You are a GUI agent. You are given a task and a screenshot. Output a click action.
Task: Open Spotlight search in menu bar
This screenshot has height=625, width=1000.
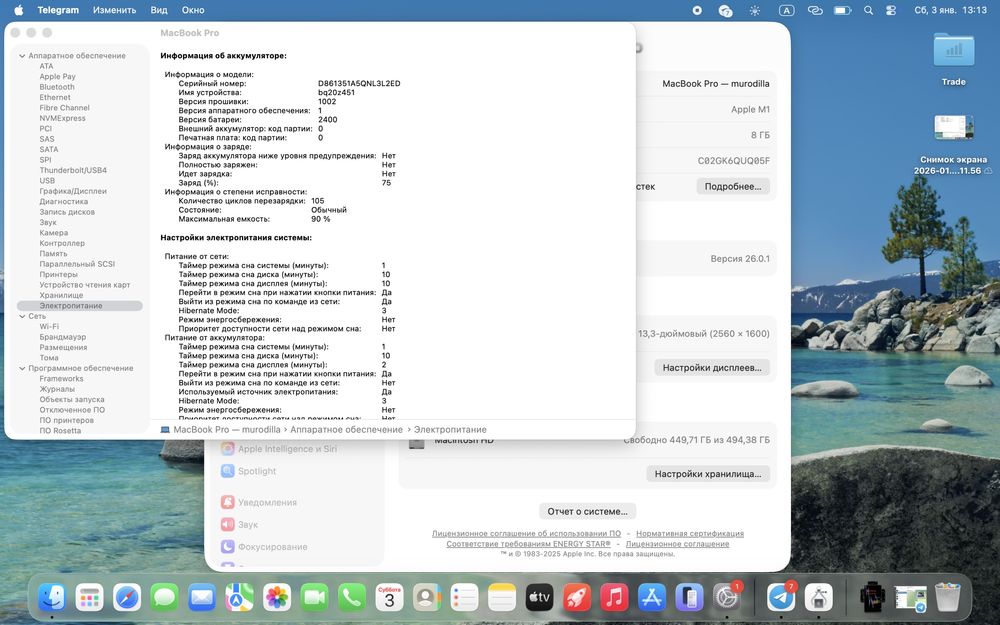coord(868,10)
